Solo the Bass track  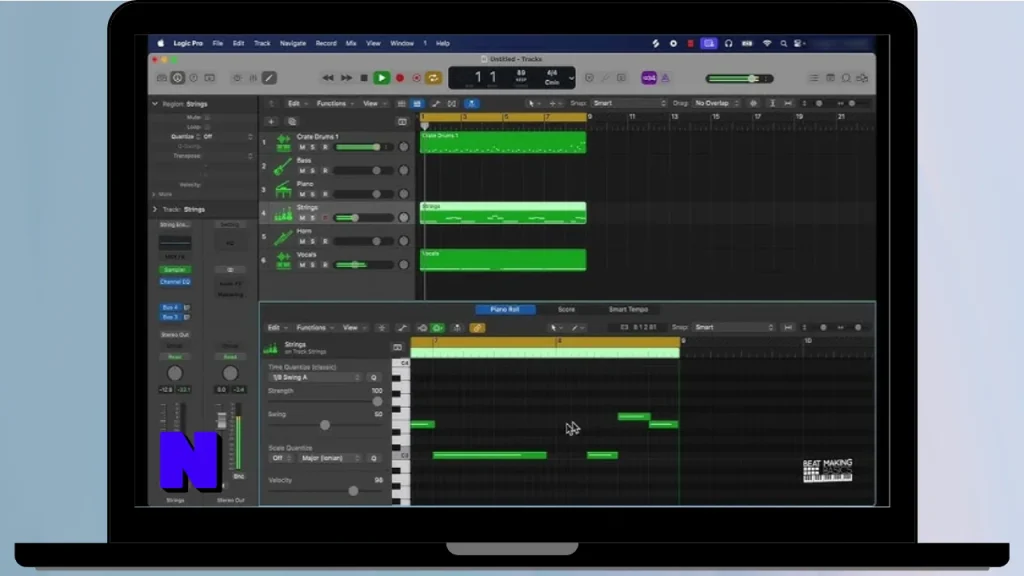pyautogui.click(x=313, y=171)
